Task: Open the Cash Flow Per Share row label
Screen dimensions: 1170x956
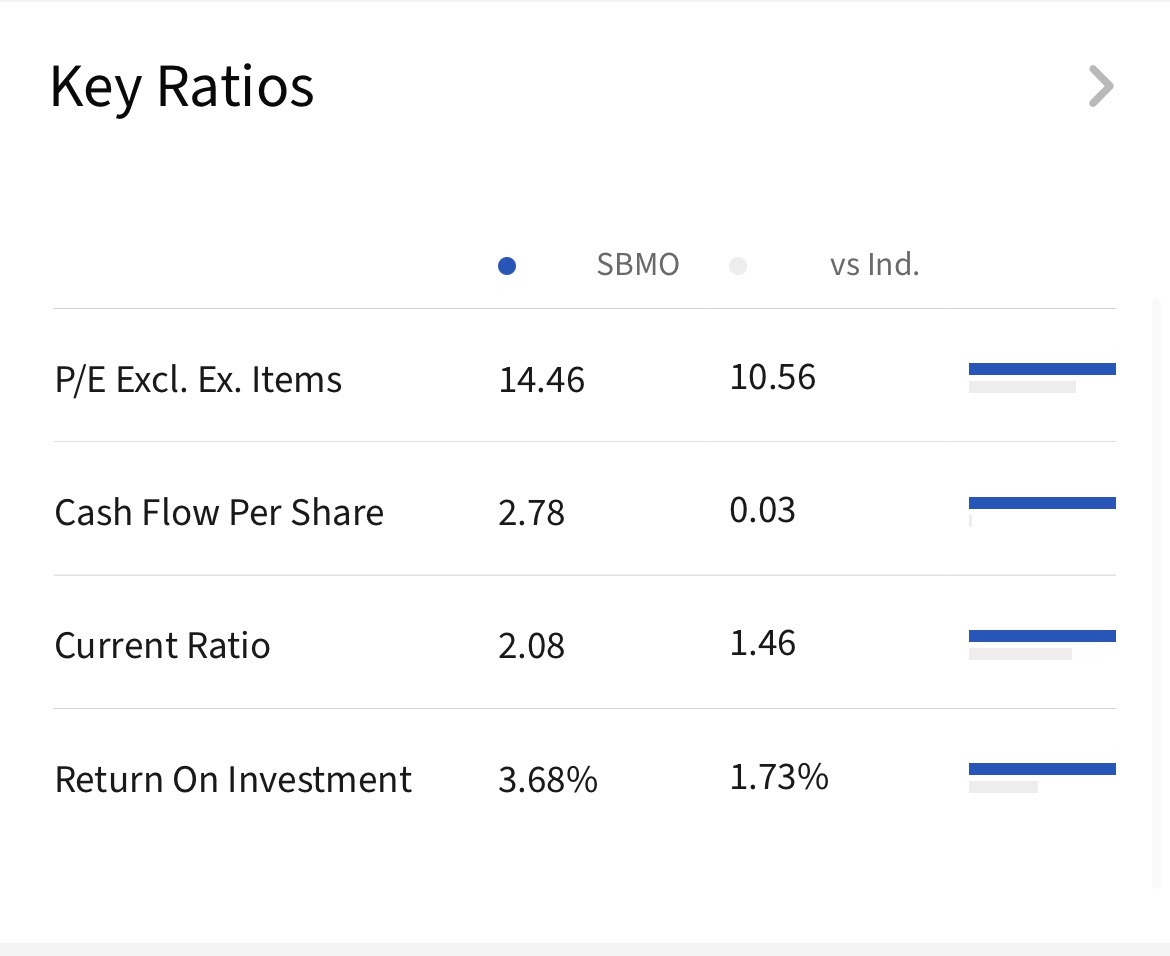Action: pos(219,513)
